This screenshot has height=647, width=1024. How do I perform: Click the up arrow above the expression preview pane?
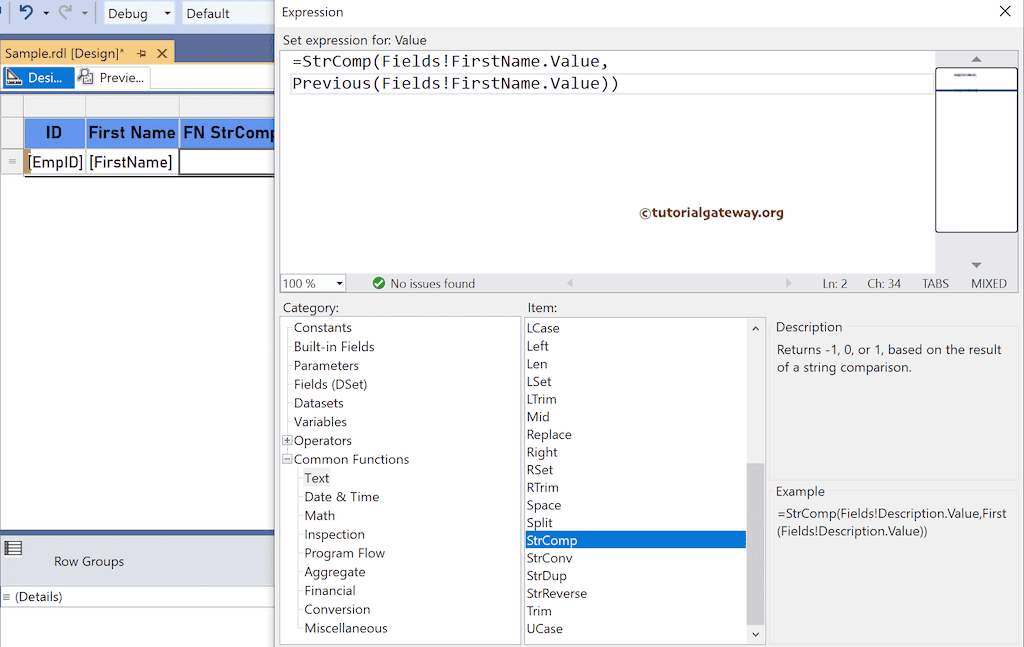(976, 60)
